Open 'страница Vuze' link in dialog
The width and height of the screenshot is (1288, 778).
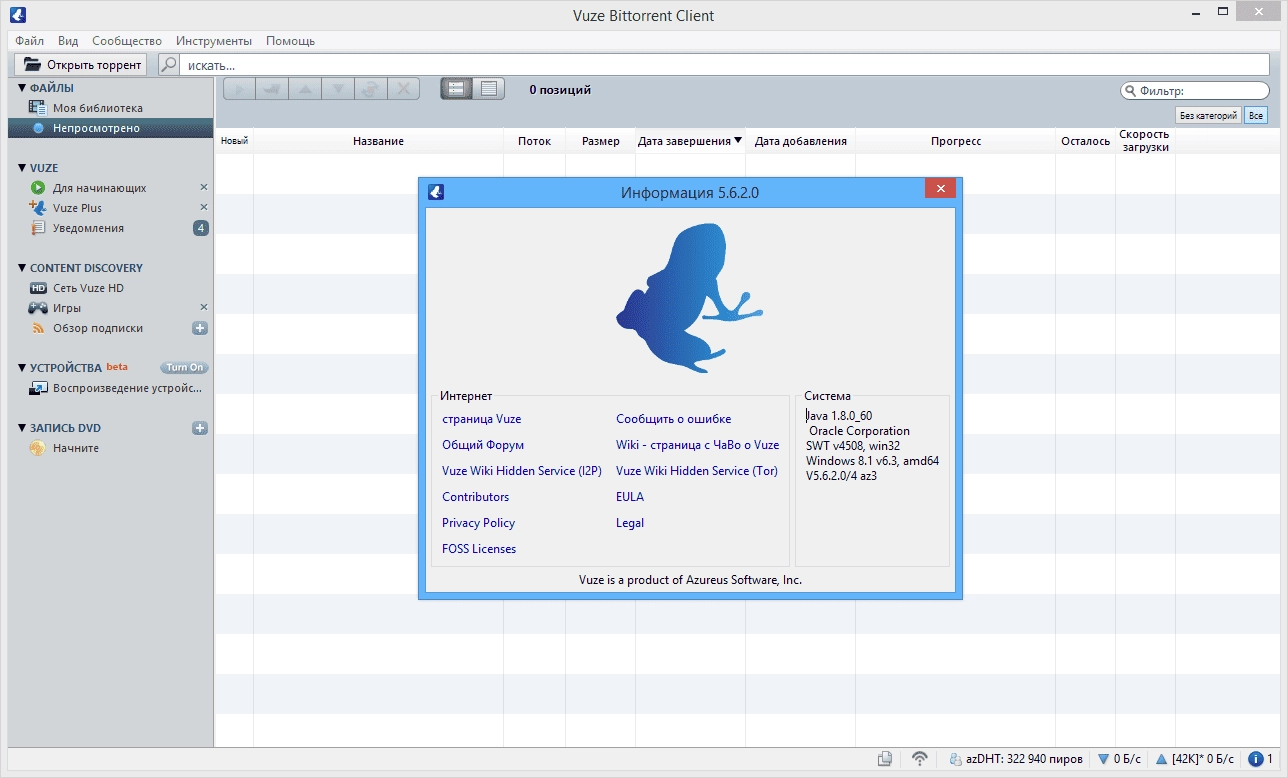coord(482,419)
